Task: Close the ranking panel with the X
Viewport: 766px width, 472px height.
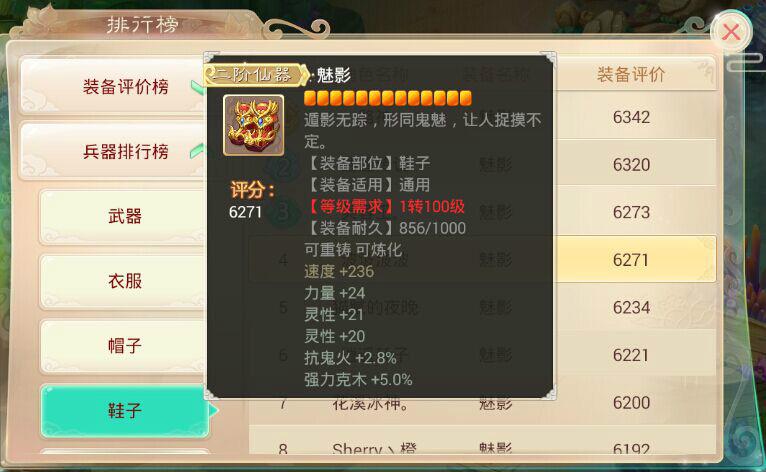Action: coord(731,32)
